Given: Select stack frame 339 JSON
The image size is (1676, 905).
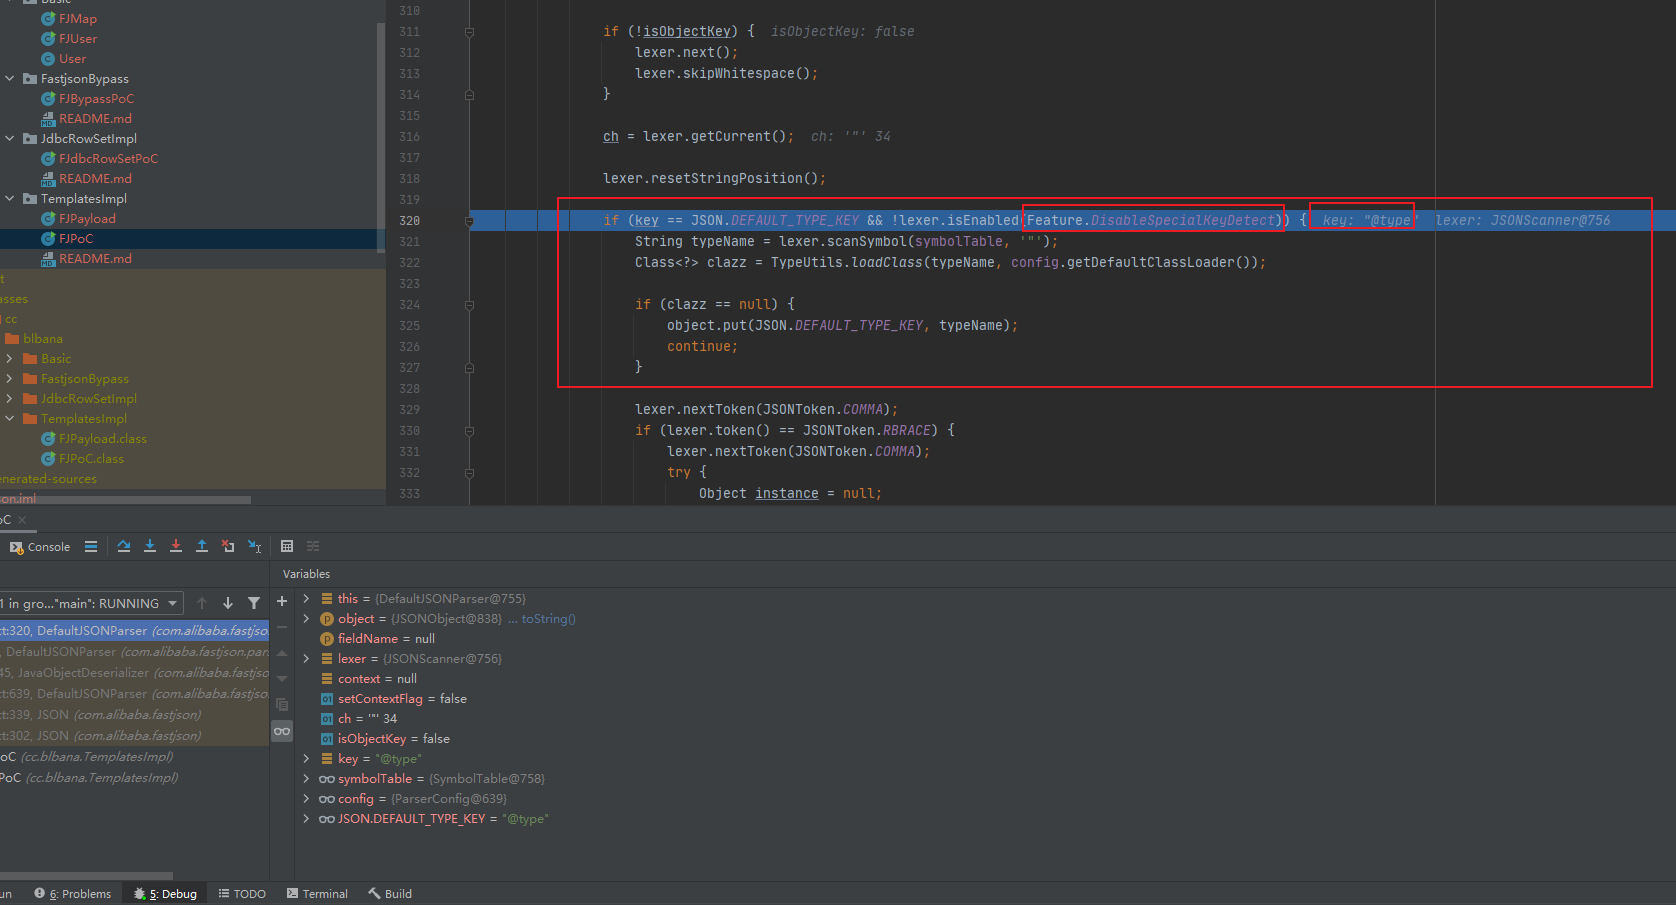Looking at the screenshot, I should pyautogui.click(x=134, y=715).
